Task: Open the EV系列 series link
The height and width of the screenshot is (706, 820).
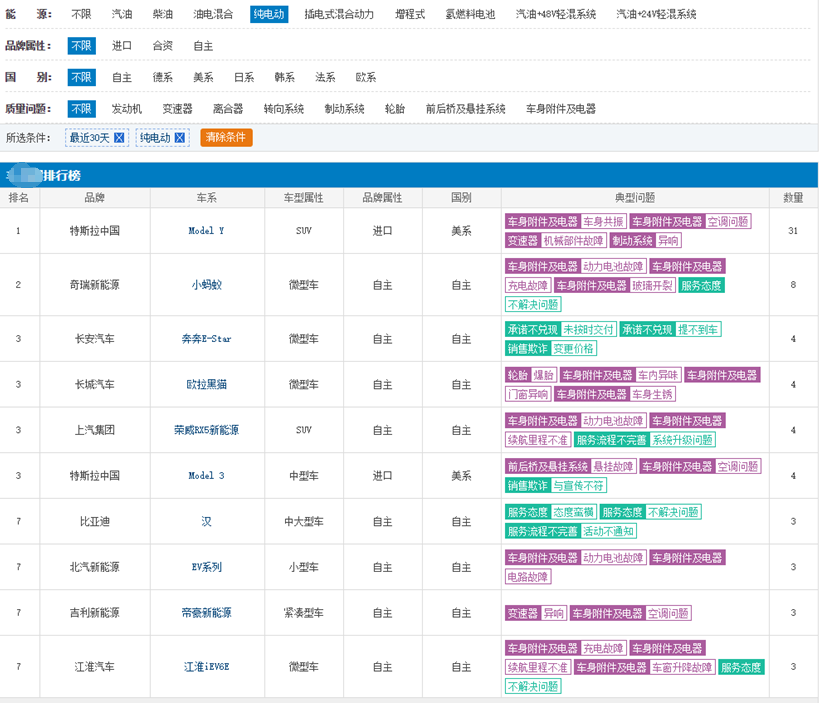Action: (207, 567)
